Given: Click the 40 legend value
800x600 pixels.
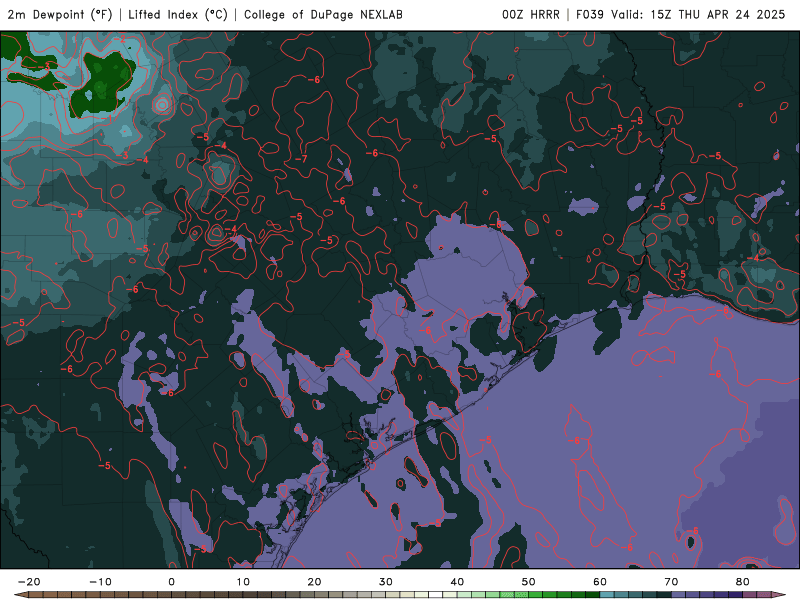Looking at the screenshot, I should coord(457,582).
